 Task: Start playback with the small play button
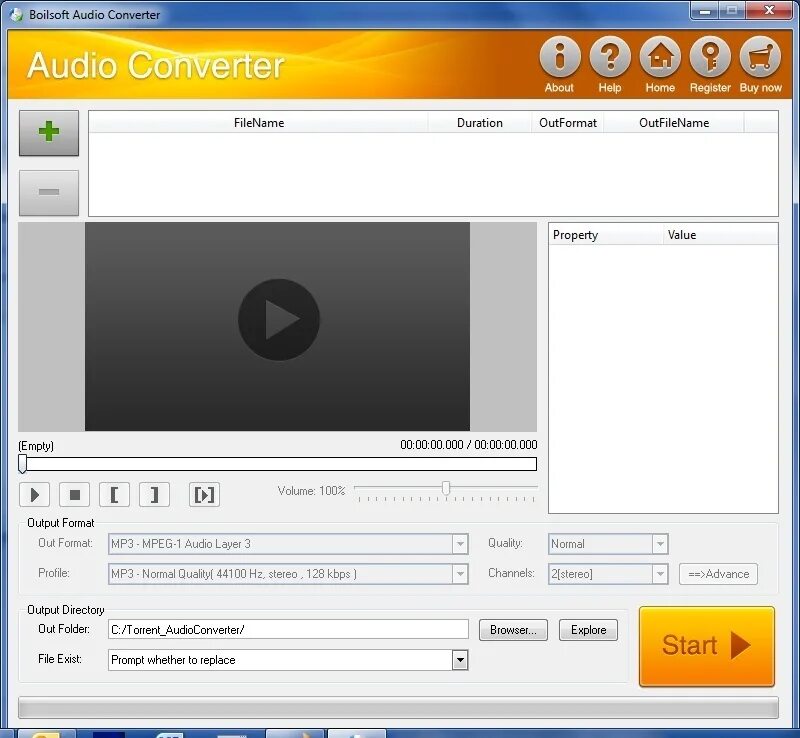pos(34,495)
